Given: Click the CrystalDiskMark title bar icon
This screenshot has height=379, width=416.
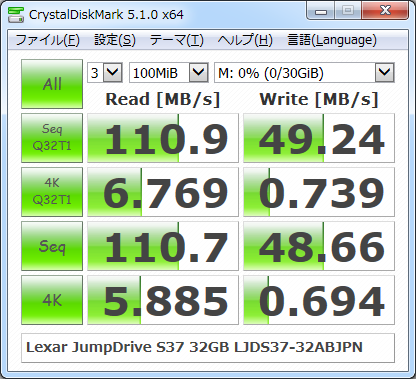Looking at the screenshot, I should (x=16, y=14).
